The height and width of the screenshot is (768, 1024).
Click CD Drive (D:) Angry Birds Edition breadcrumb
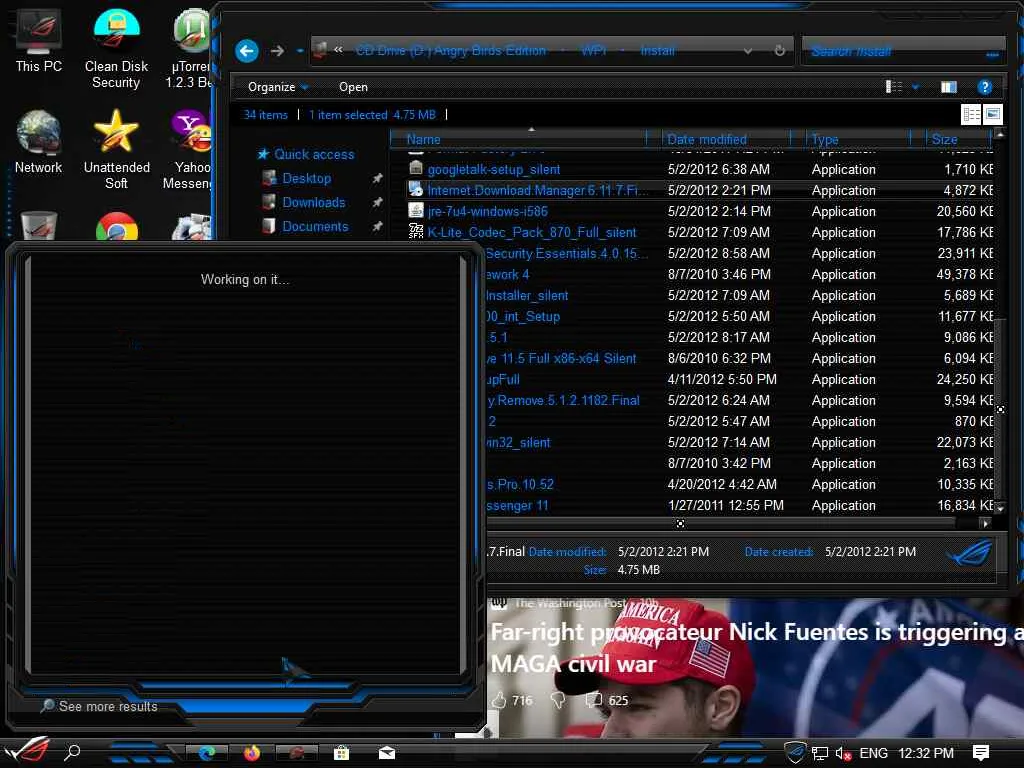(451, 51)
